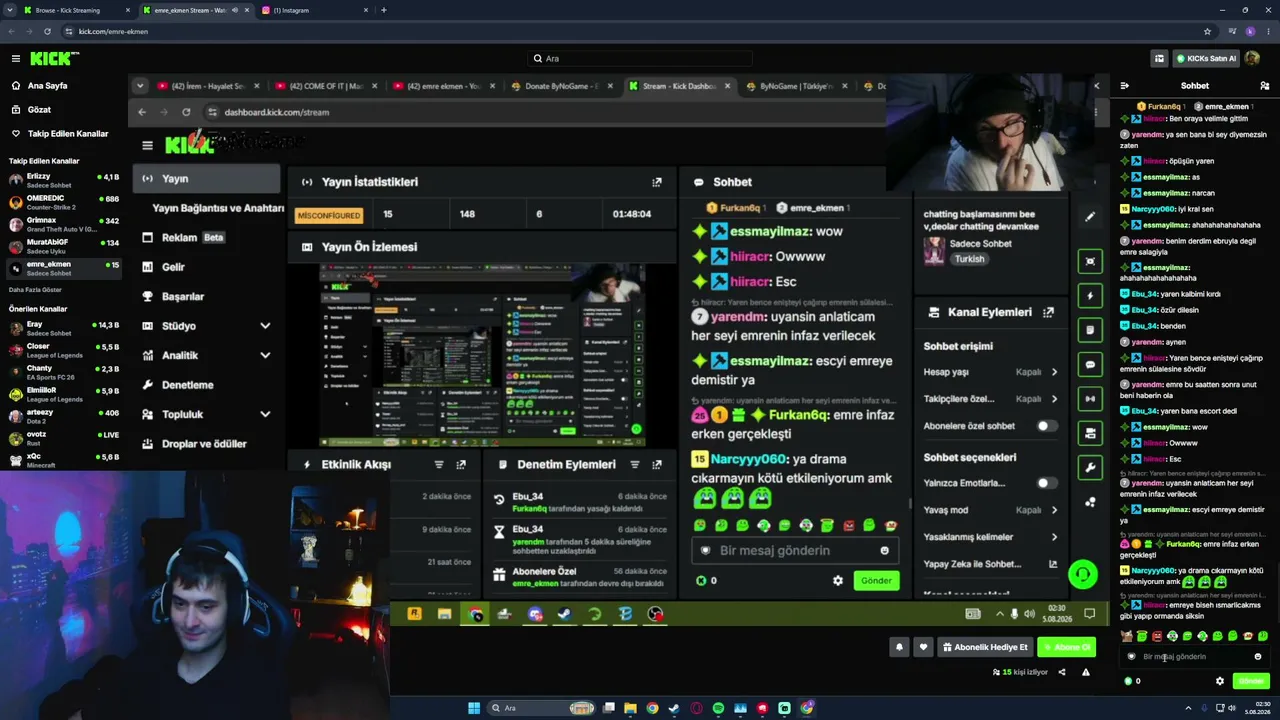Open the user avatar menu in Kick header

click(x=1252, y=59)
